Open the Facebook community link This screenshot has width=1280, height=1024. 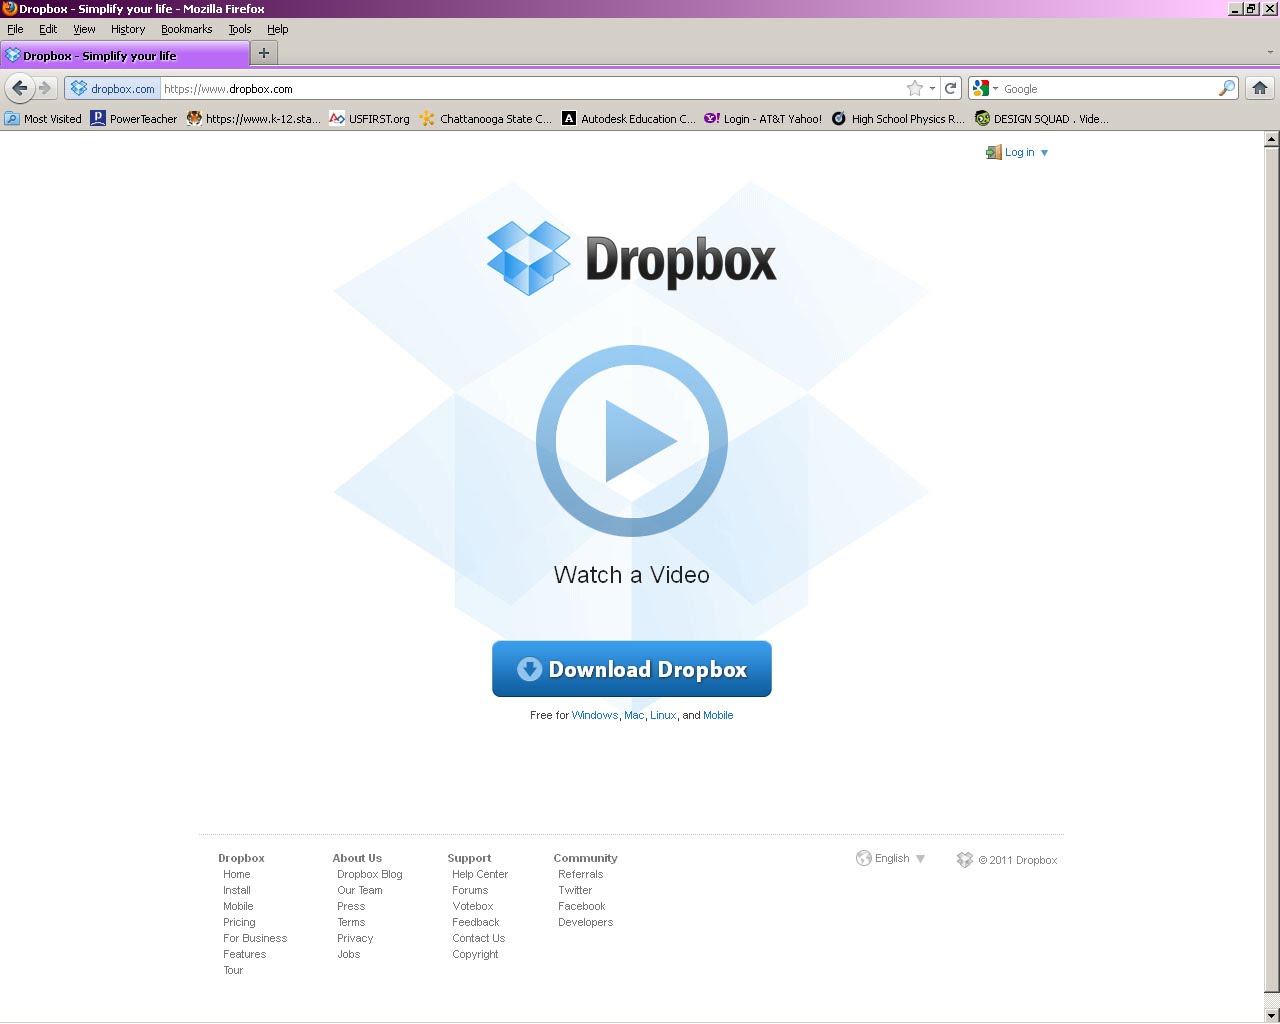582,906
